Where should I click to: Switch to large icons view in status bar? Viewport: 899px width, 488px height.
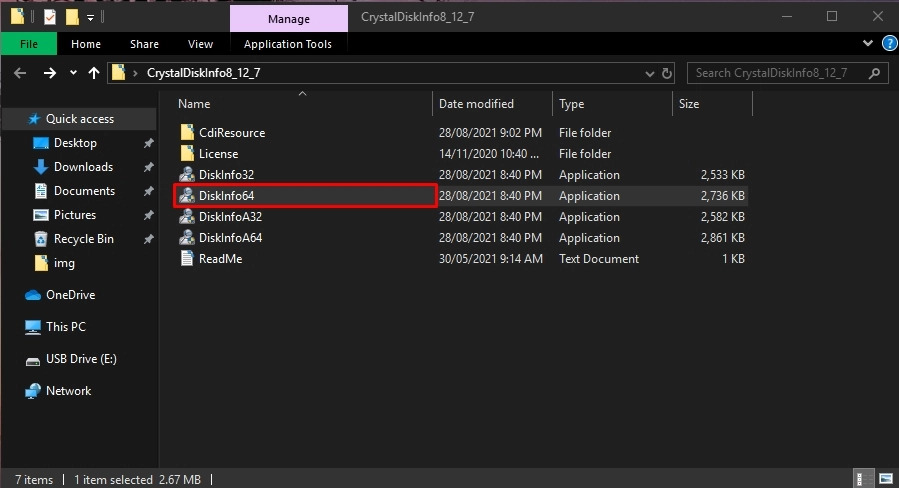[x=886, y=479]
